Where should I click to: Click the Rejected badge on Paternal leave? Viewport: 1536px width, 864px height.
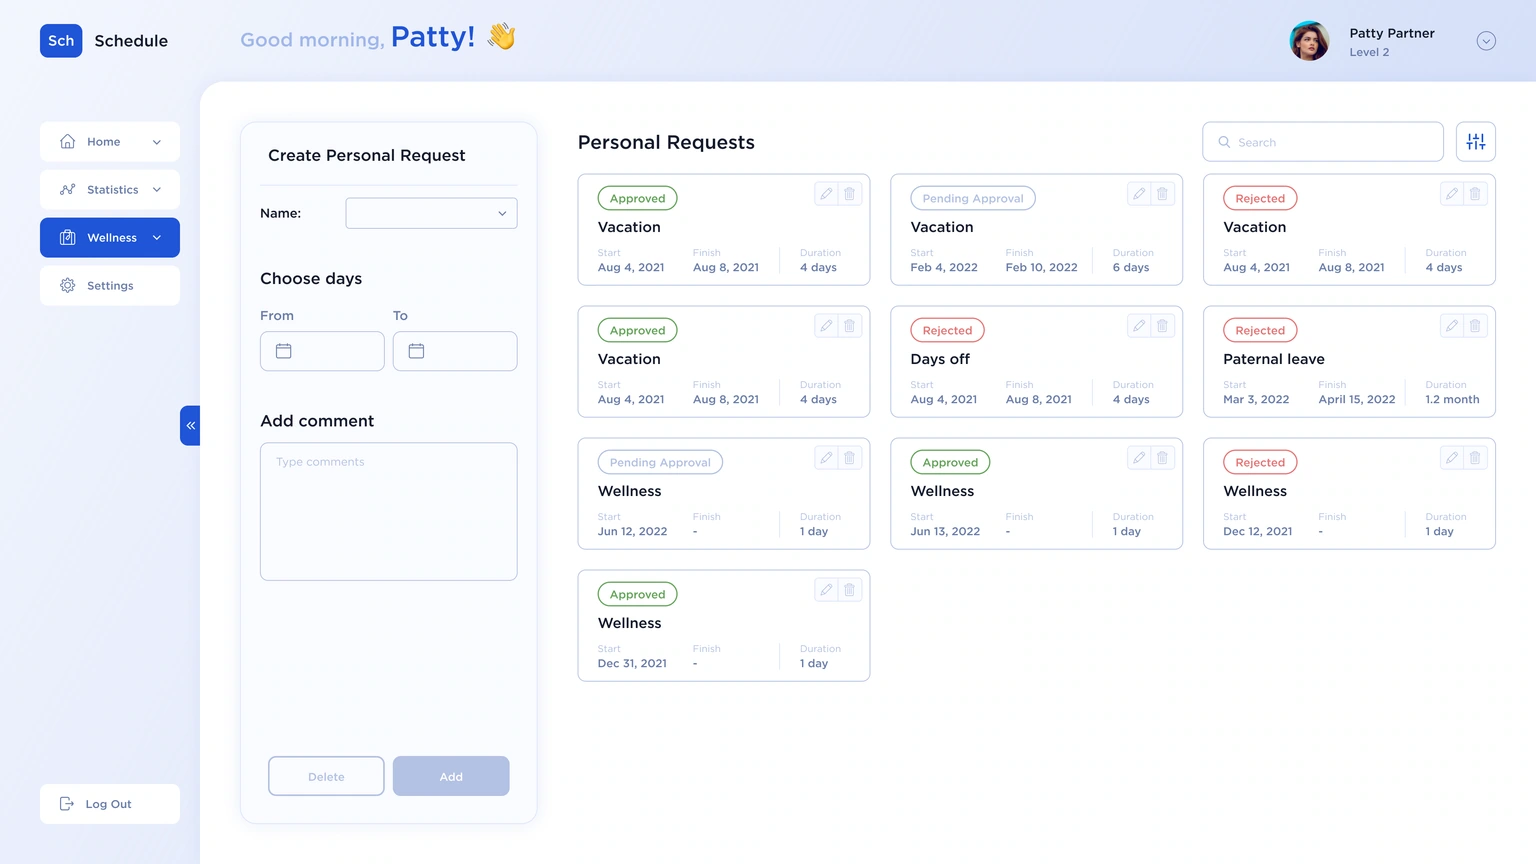coord(1260,330)
